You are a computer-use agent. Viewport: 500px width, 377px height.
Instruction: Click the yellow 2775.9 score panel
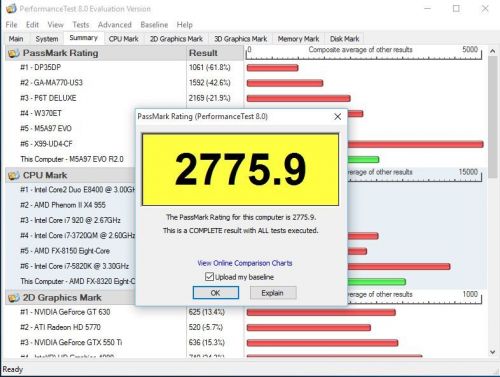click(240, 169)
